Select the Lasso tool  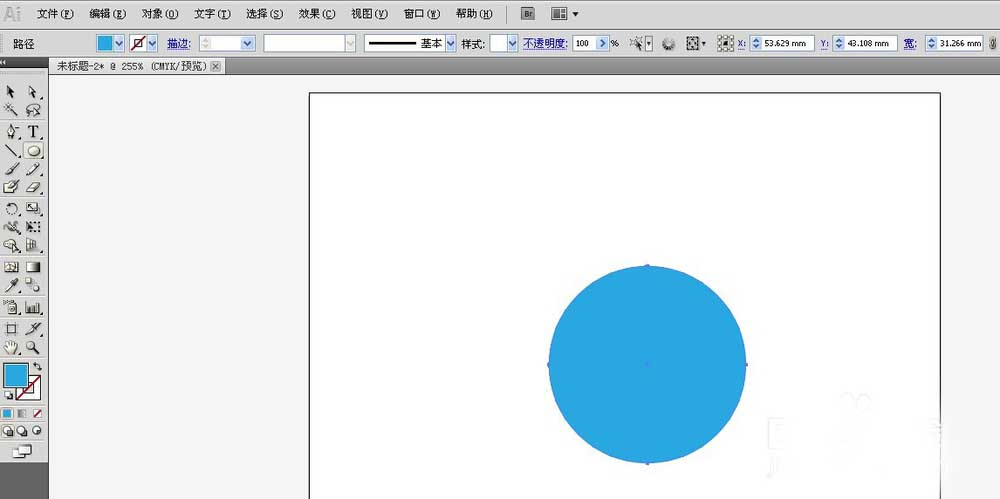coord(33,110)
